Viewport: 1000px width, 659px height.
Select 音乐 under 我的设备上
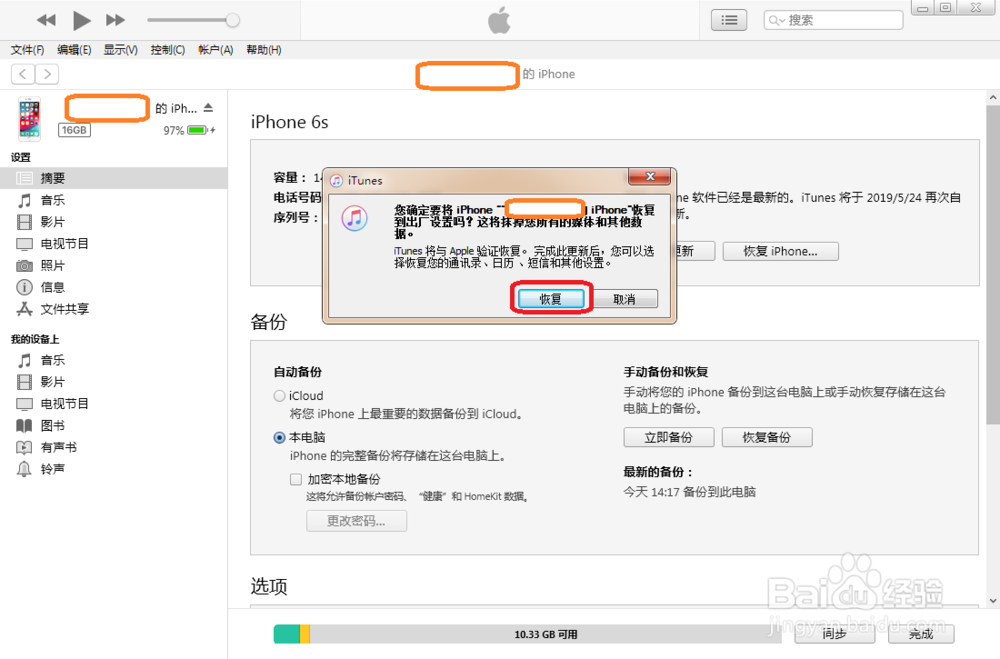(114, 360)
